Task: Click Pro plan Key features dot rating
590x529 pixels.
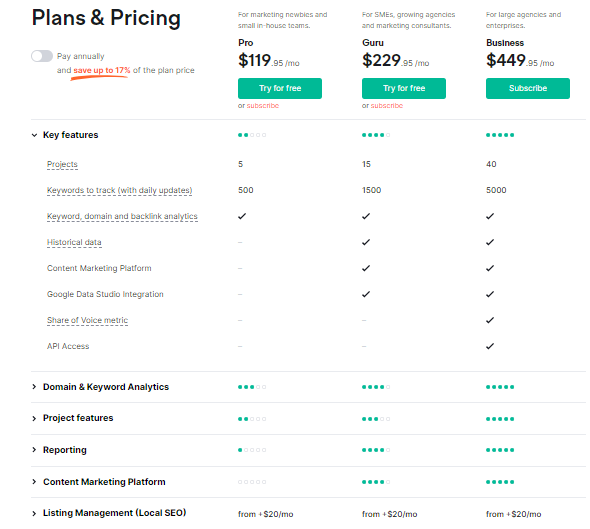Action: (252, 135)
